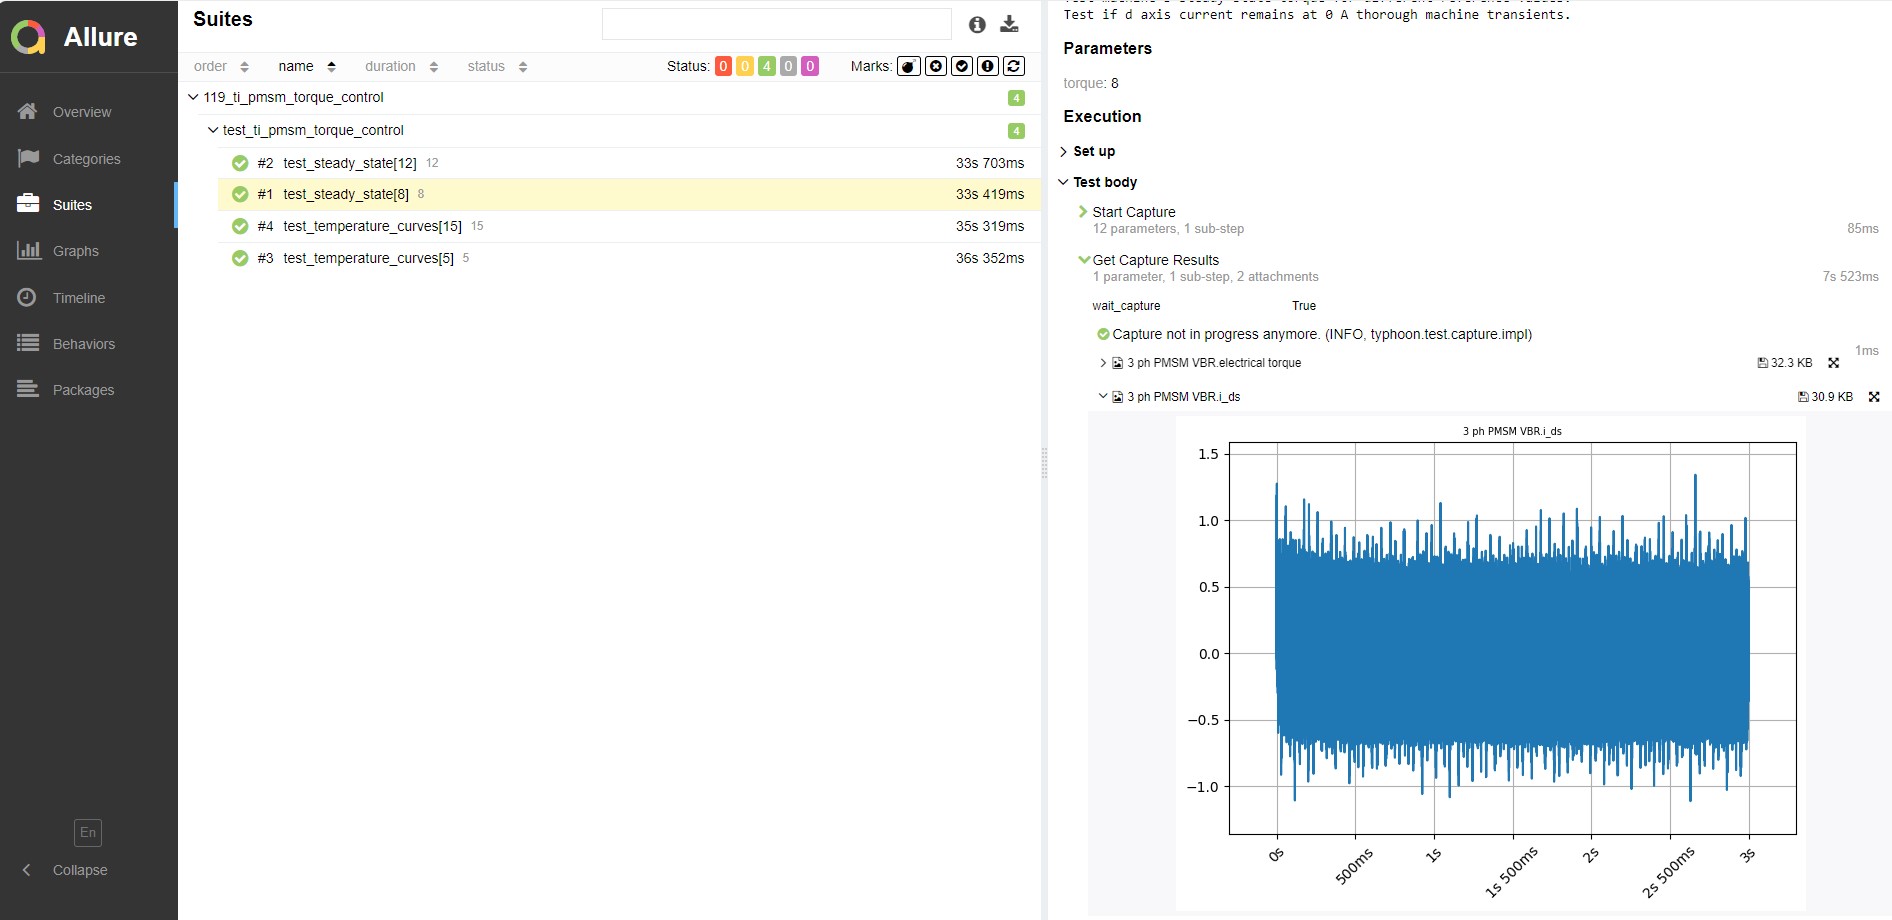Toggle the purple unknown status filter
Screen dimensions: 1892x920
pyautogui.click(x=810, y=66)
